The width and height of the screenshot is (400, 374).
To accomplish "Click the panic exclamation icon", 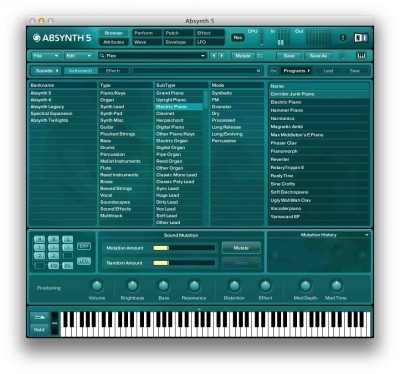I will pyautogui.click(x=343, y=38).
